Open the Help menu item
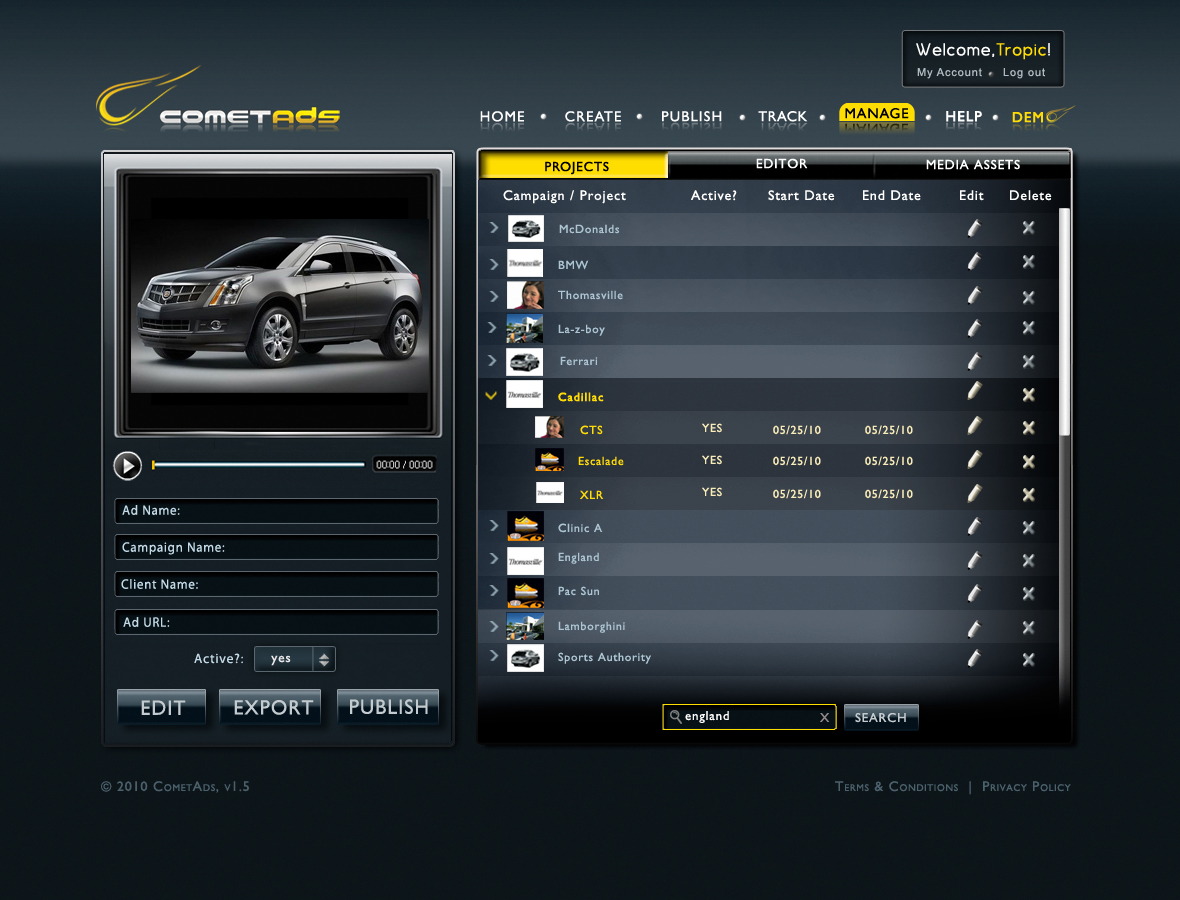This screenshot has width=1180, height=900. tap(963, 117)
